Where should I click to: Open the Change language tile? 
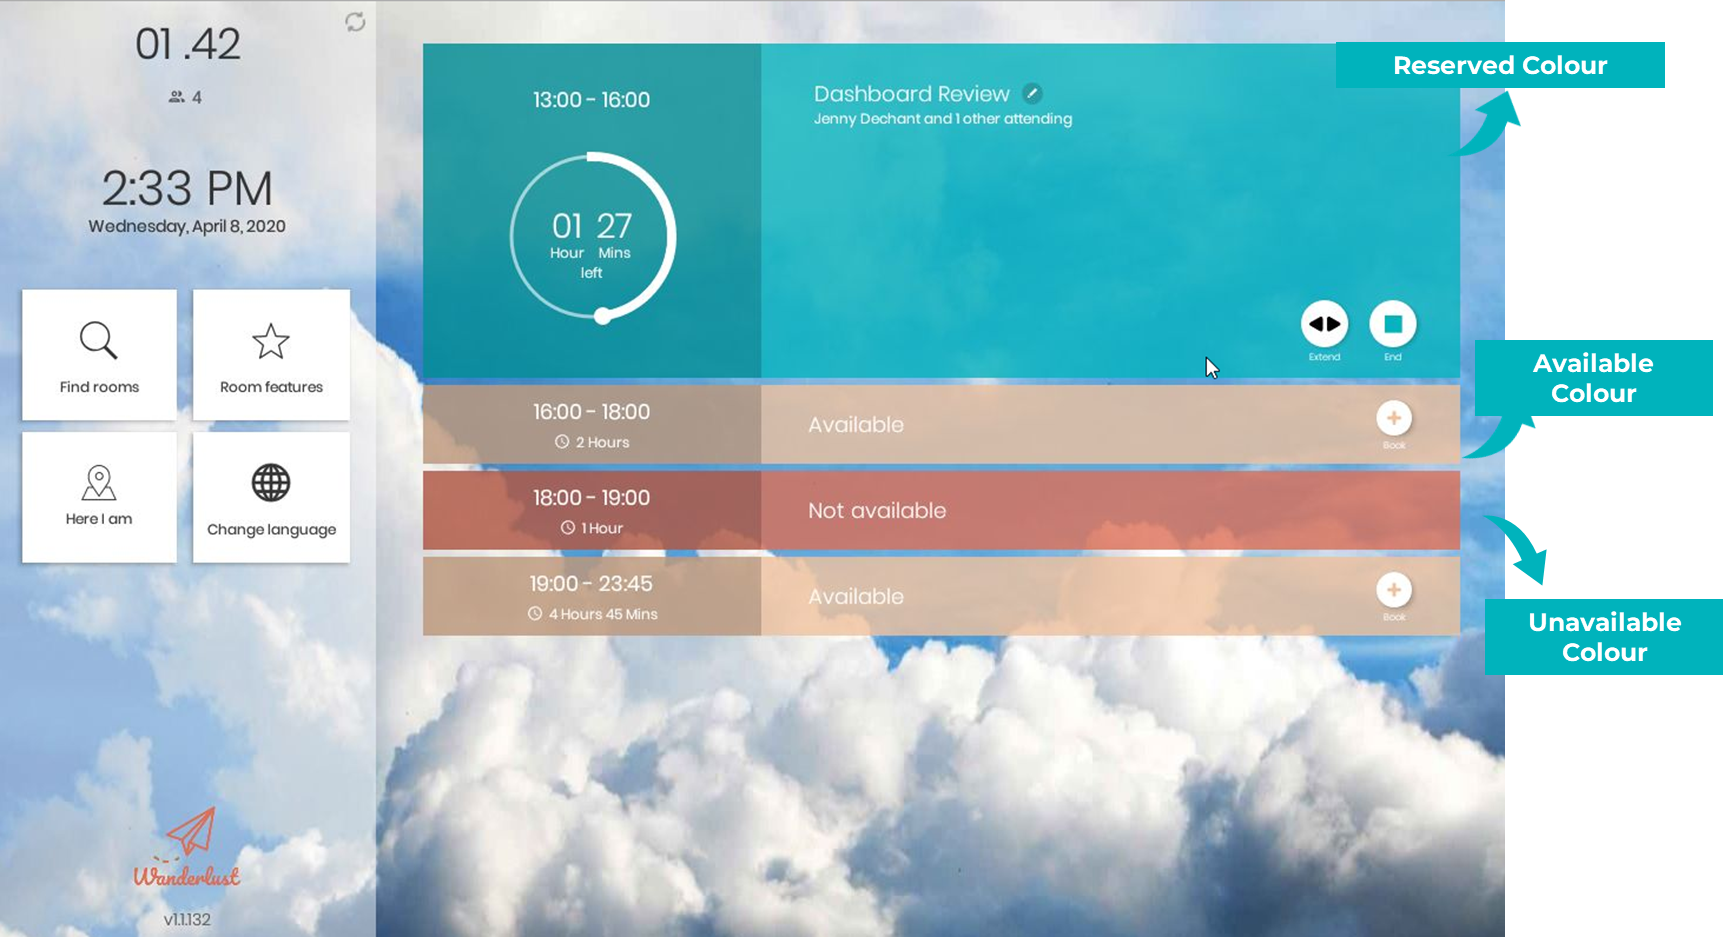point(271,497)
